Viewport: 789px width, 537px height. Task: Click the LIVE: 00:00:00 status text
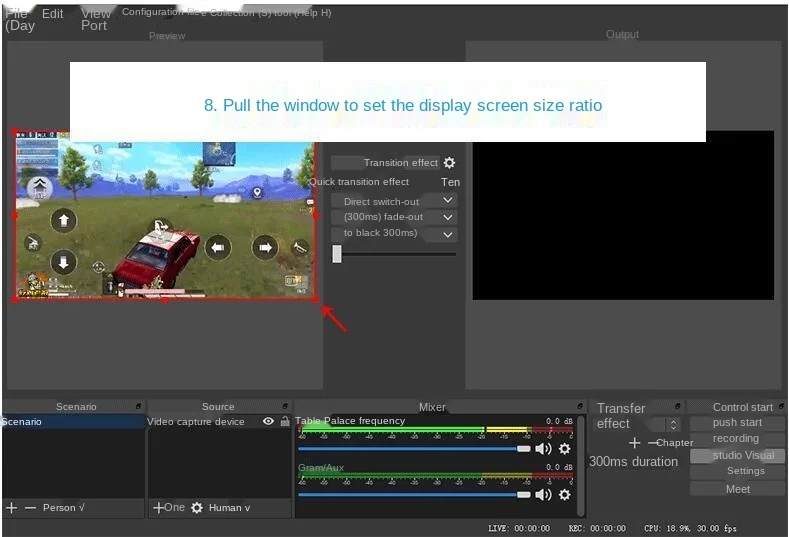pos(519,528)
